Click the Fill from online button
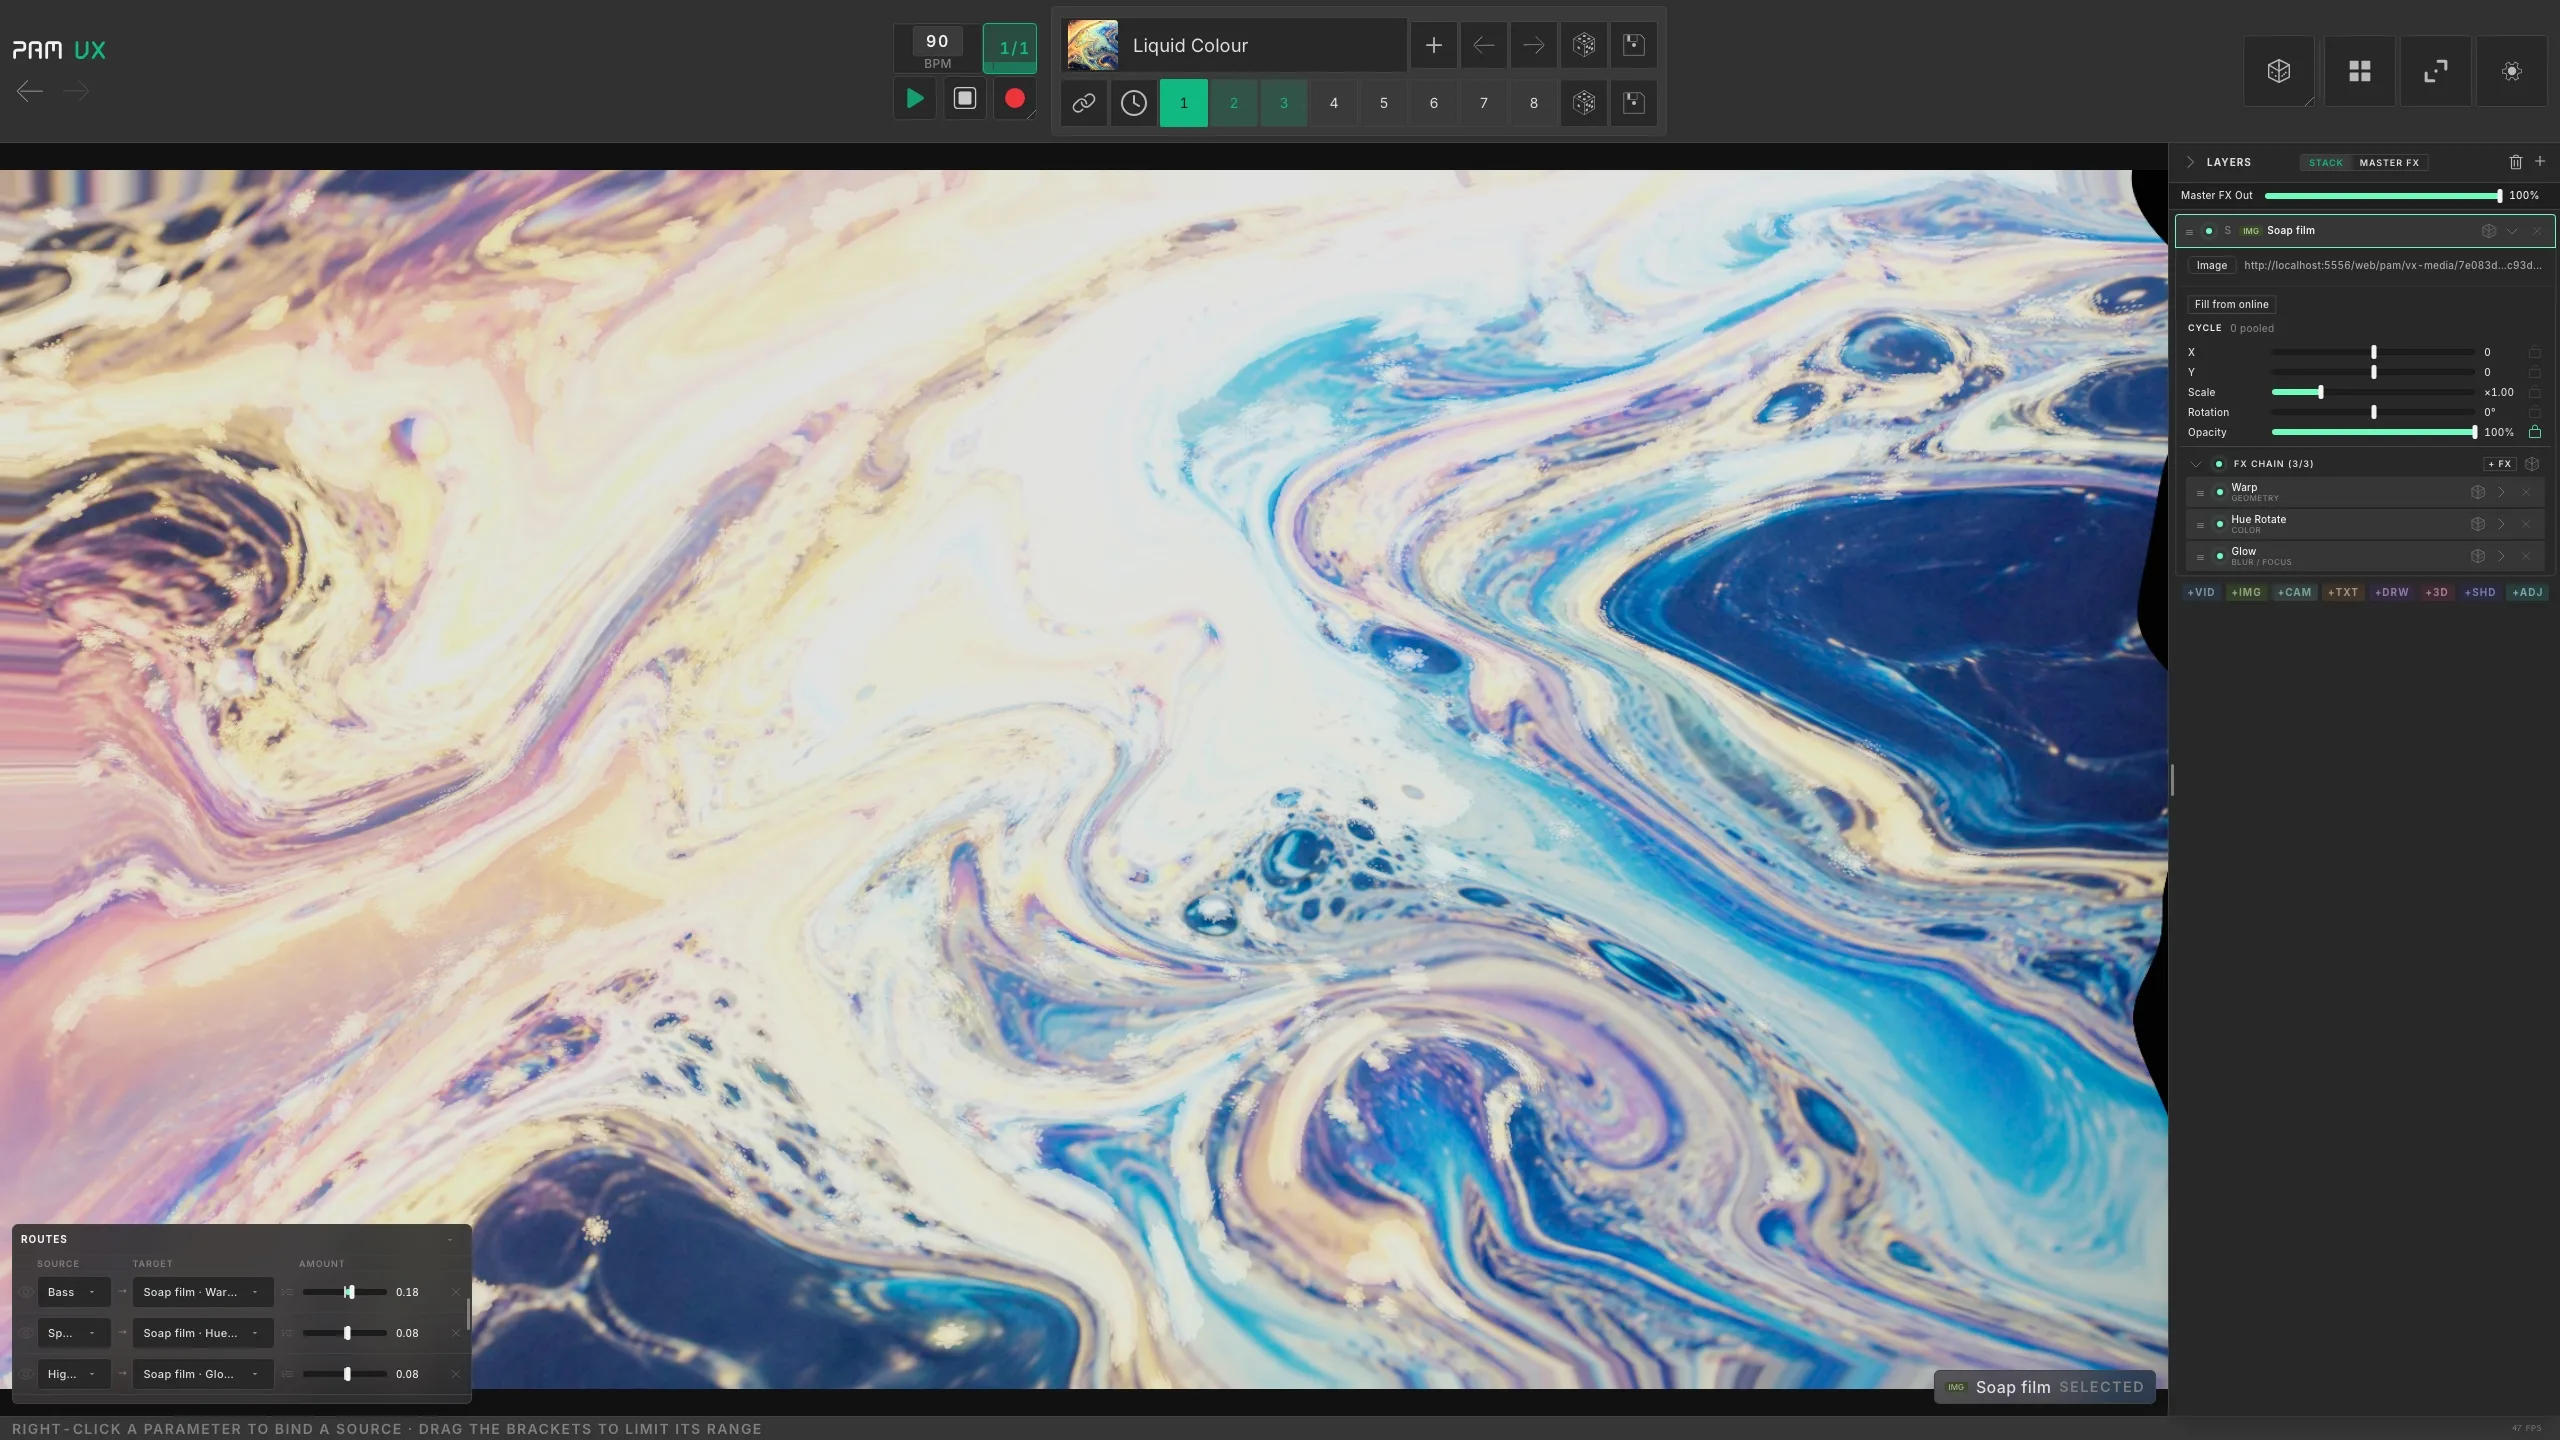Screen dimensions: 2560x1440 2231,304
